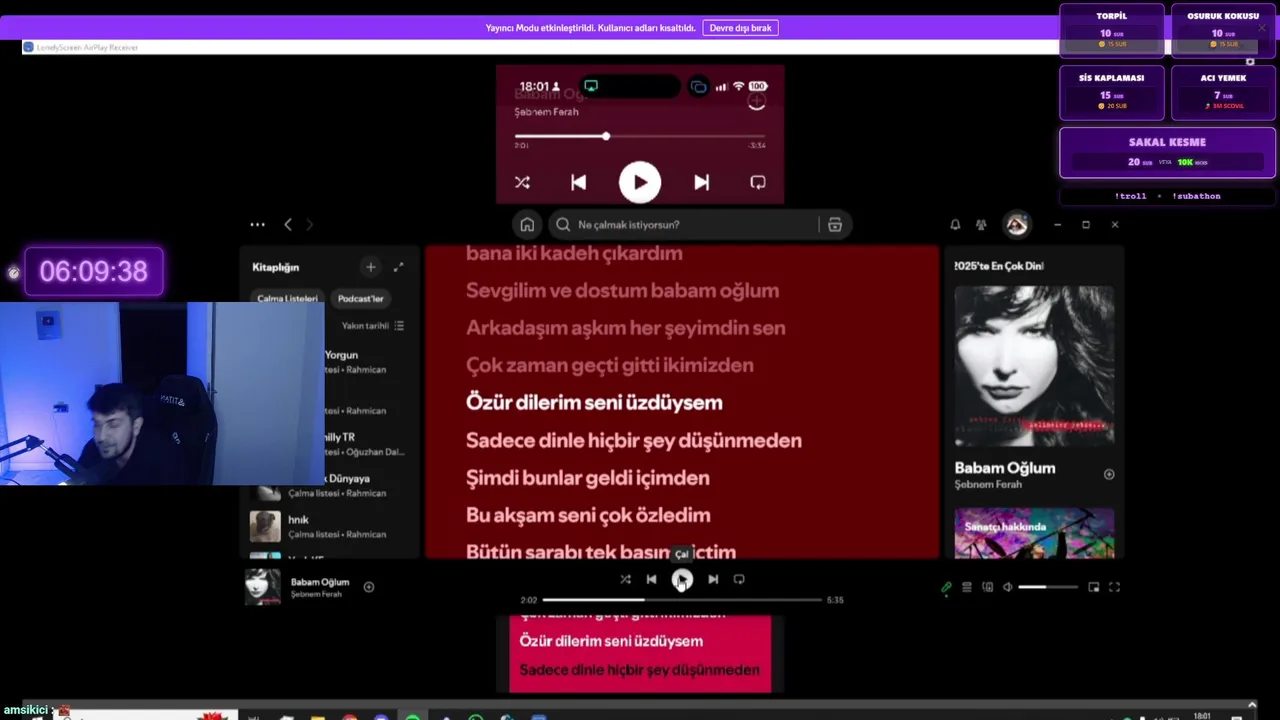
Task: Open the playlist by Oğuzhan Dal in library
Action: (x=367, y=444)
